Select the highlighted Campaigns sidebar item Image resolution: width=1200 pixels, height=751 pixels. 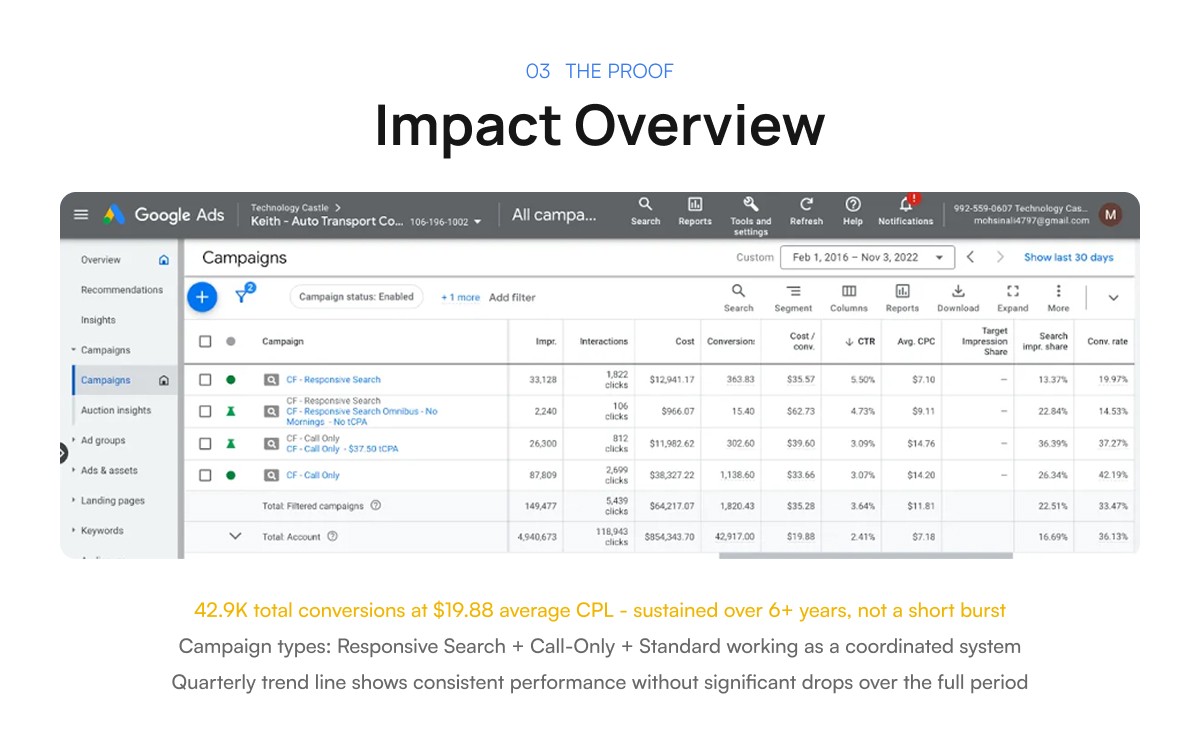125,380
